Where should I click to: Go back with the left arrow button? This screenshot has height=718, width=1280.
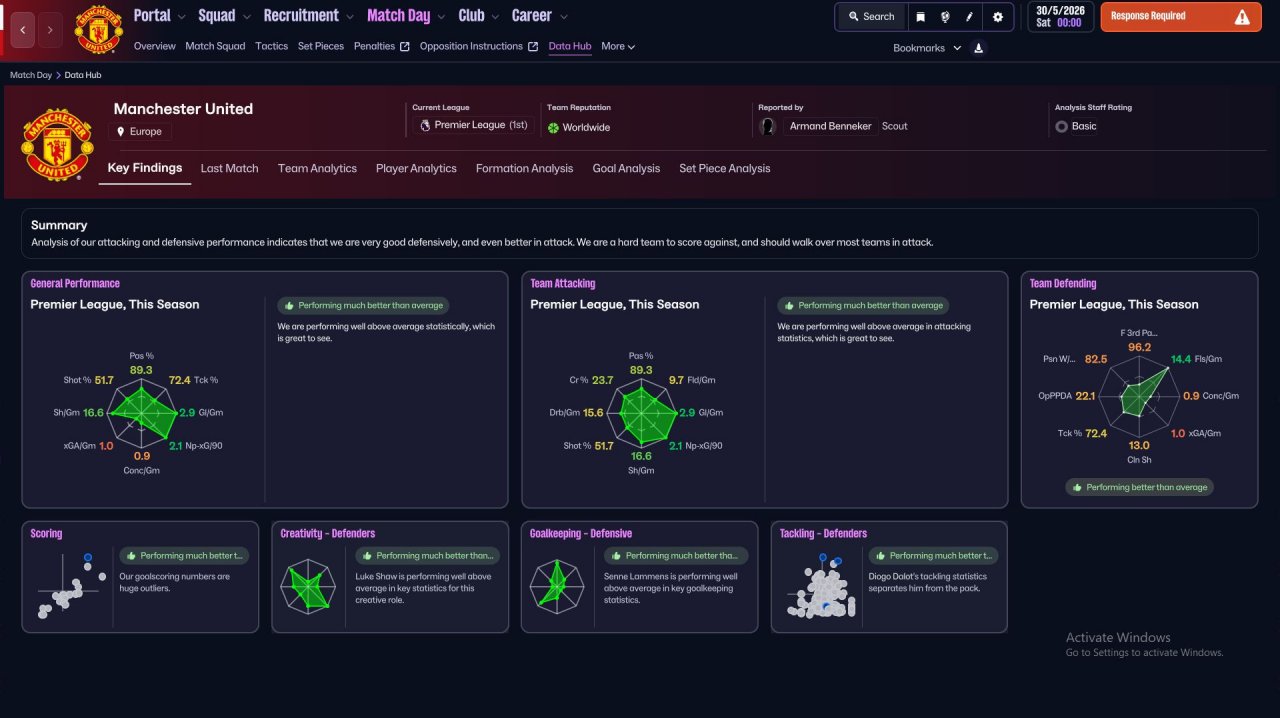(23, 30)
